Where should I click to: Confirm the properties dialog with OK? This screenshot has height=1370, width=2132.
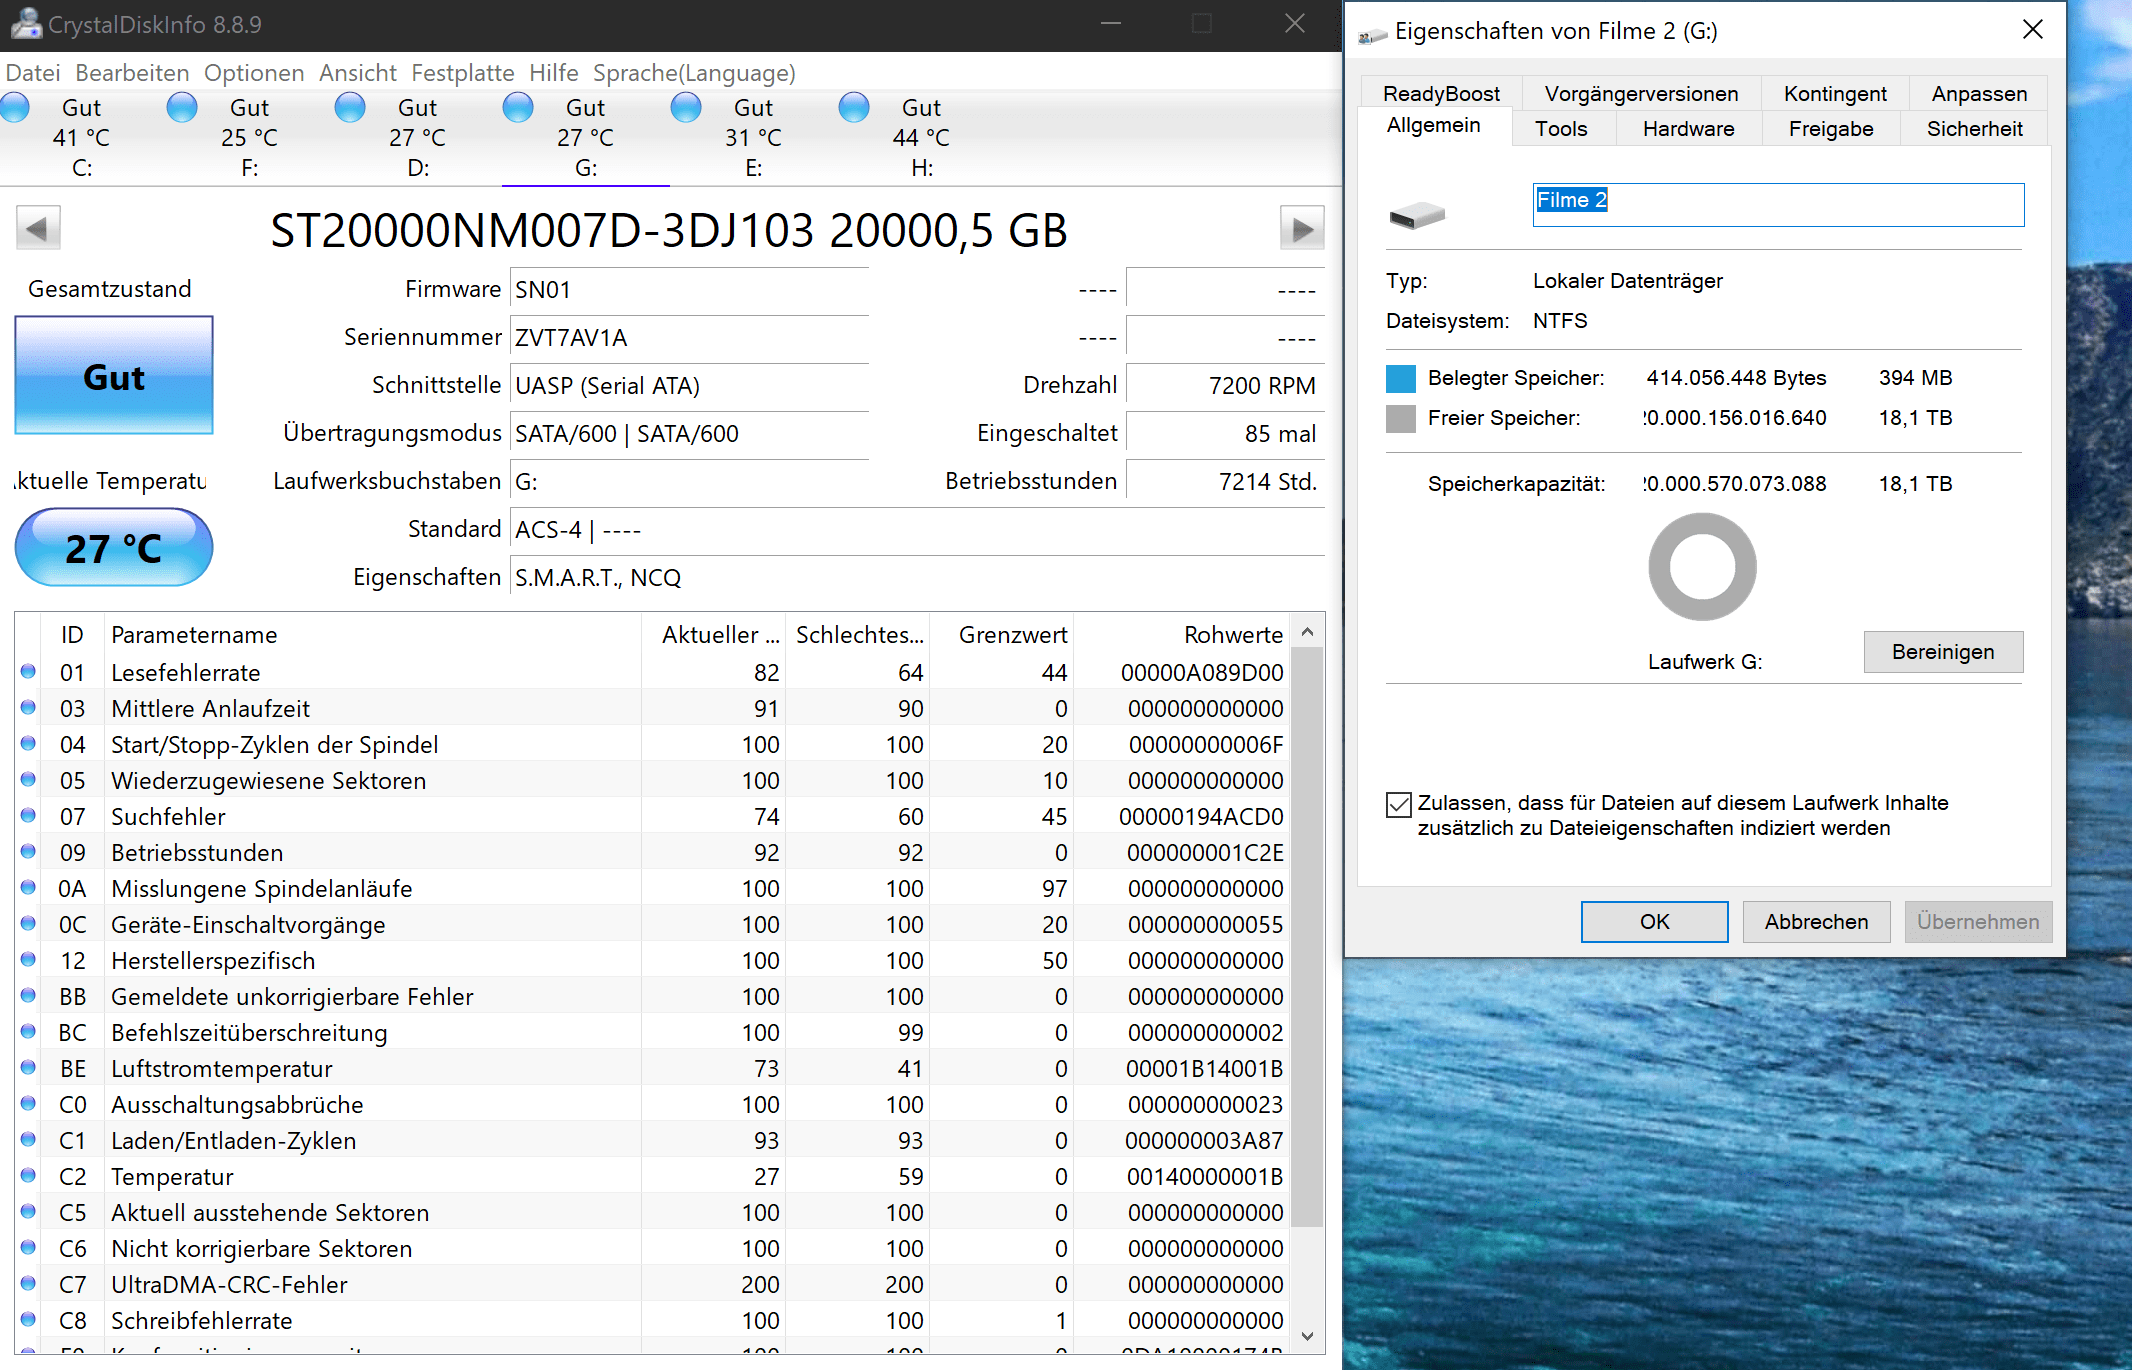coord(1655,922)
